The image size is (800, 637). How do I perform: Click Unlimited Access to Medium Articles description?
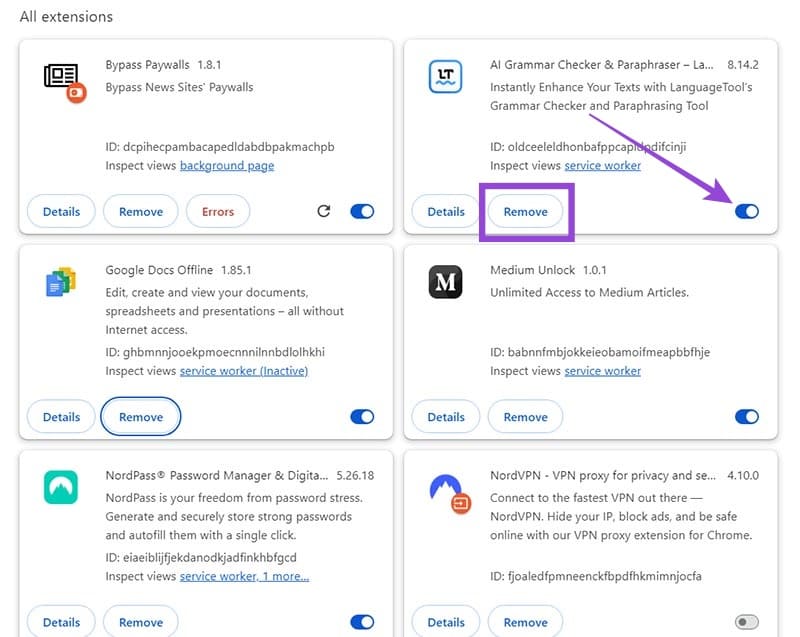click(589, 293)
